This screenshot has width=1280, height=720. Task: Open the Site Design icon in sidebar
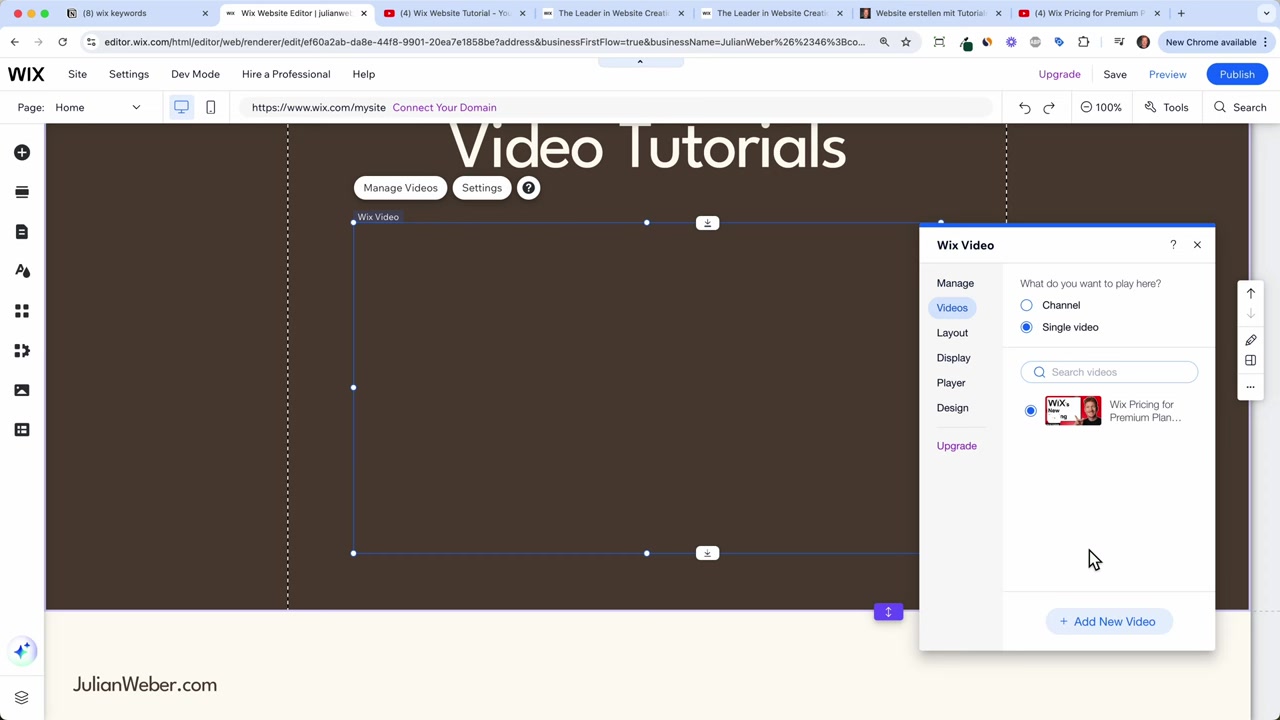pyautogui.click(x=22, y=271)
